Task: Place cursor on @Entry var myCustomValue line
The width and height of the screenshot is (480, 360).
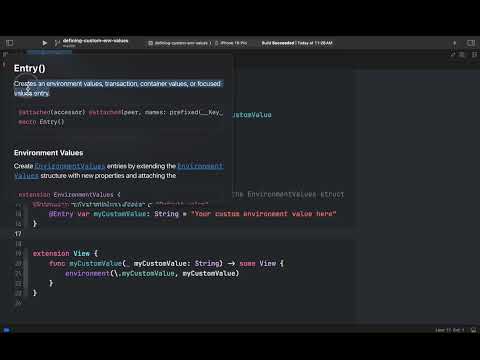Action: click(192, 214)
